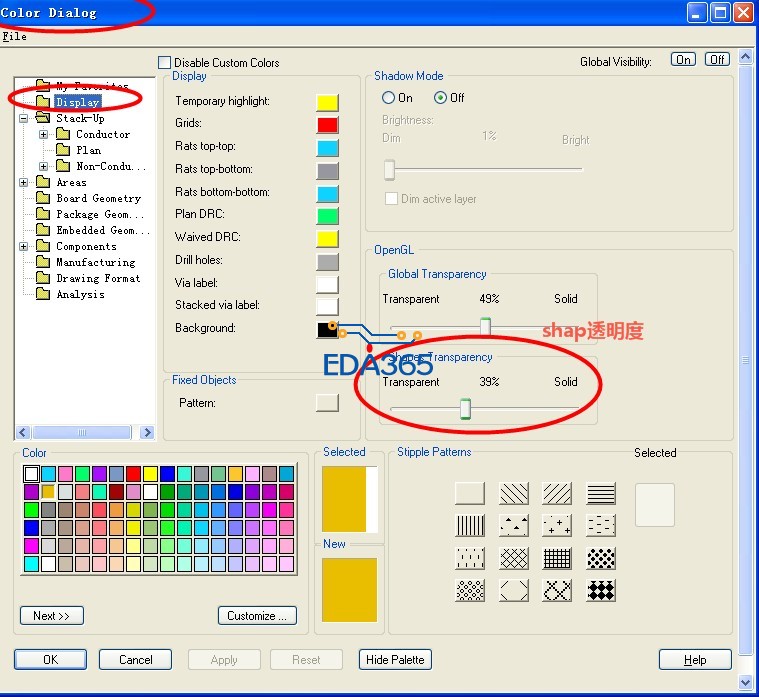
Task: Turn Shadow Mode On radio button
Action: (x=388, y=98)
